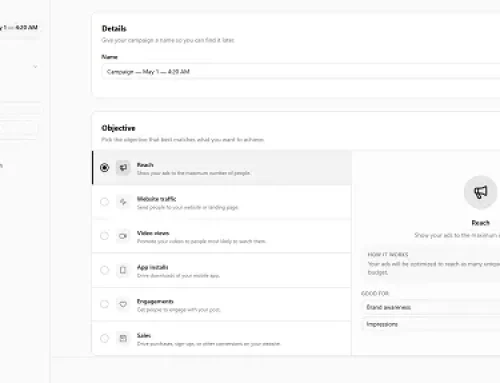The width and height of the screenshot is (500, 383).
Task: Click the Website traffic title text
Action: pos(156,199)
